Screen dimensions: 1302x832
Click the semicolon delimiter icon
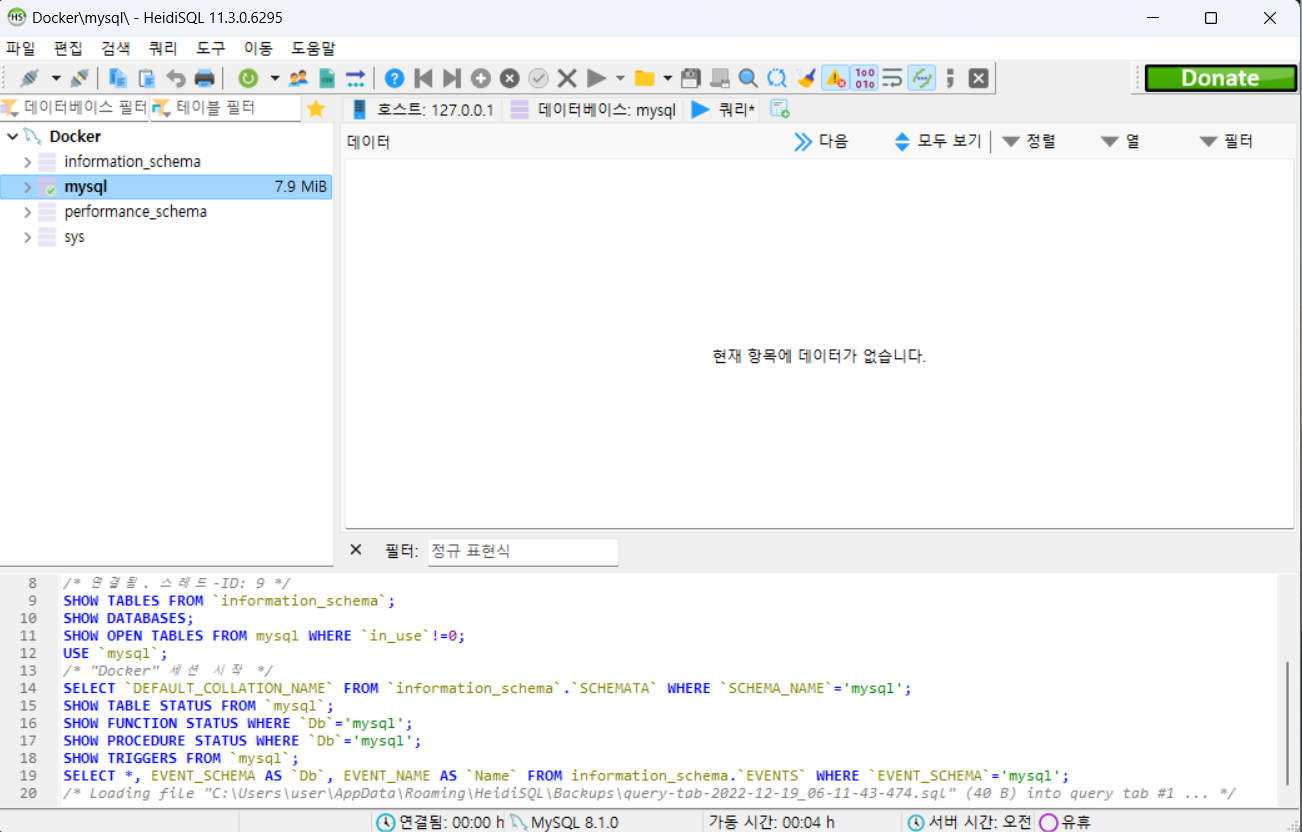[x=950, y=78]
